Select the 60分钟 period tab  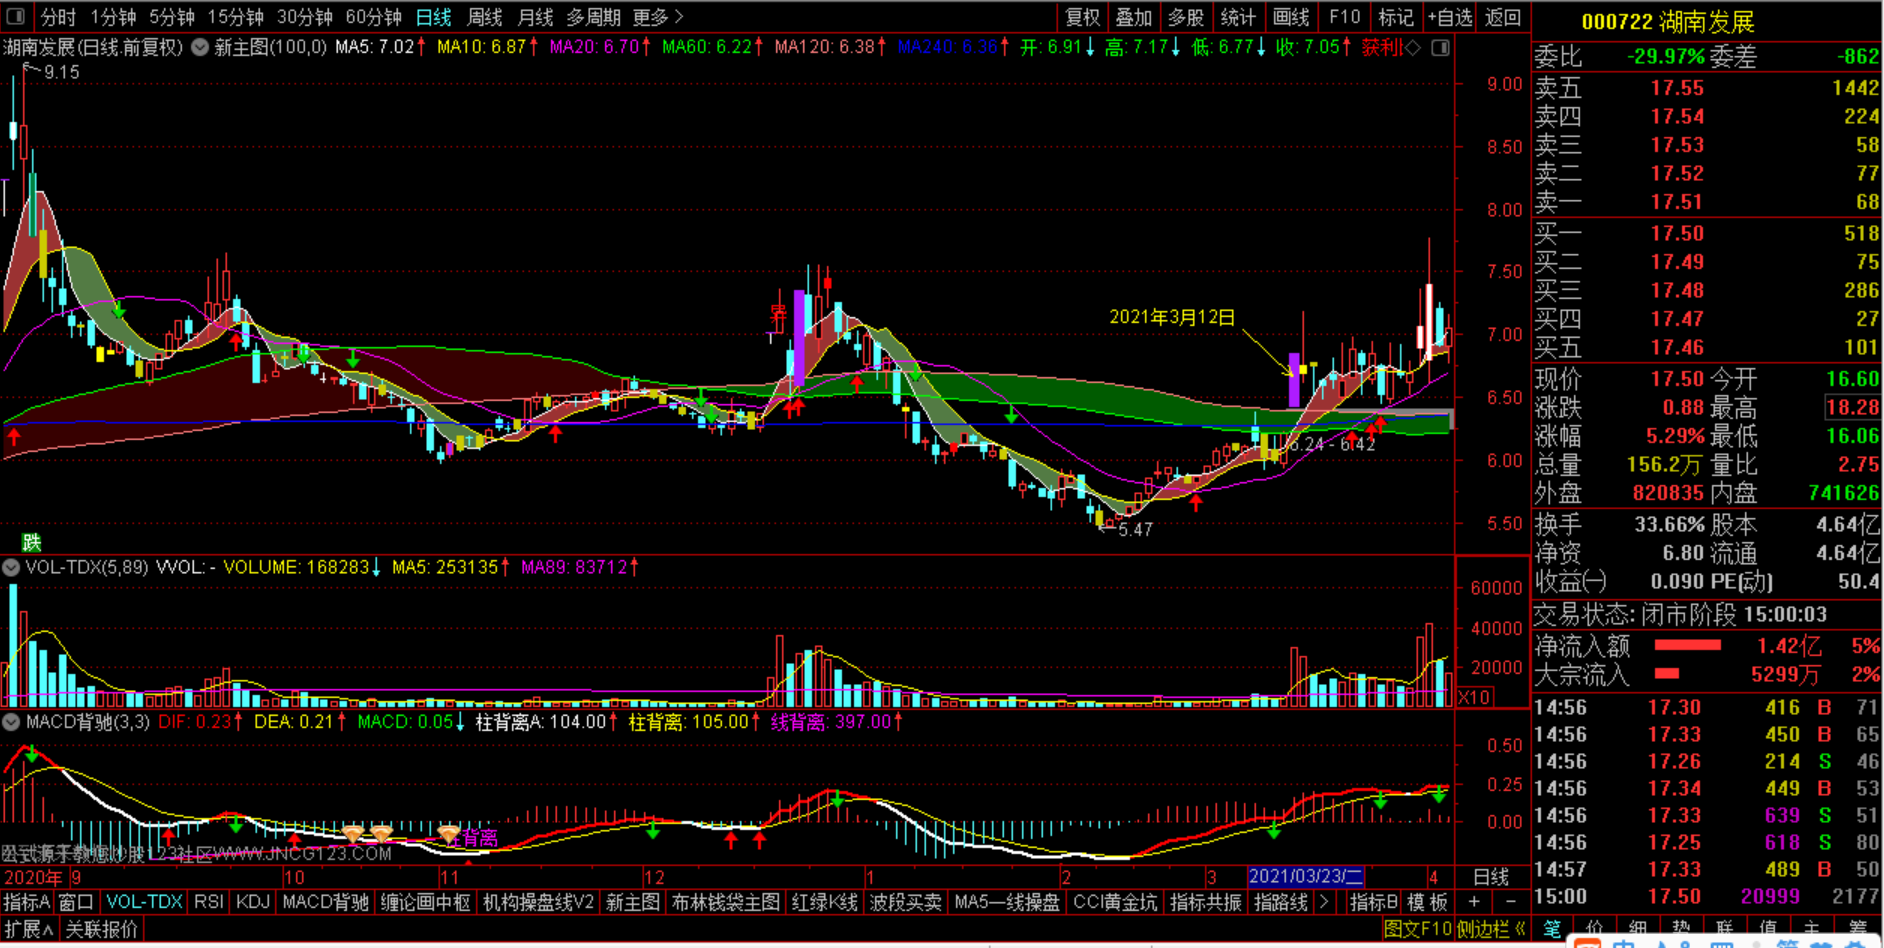pos(373,17)
